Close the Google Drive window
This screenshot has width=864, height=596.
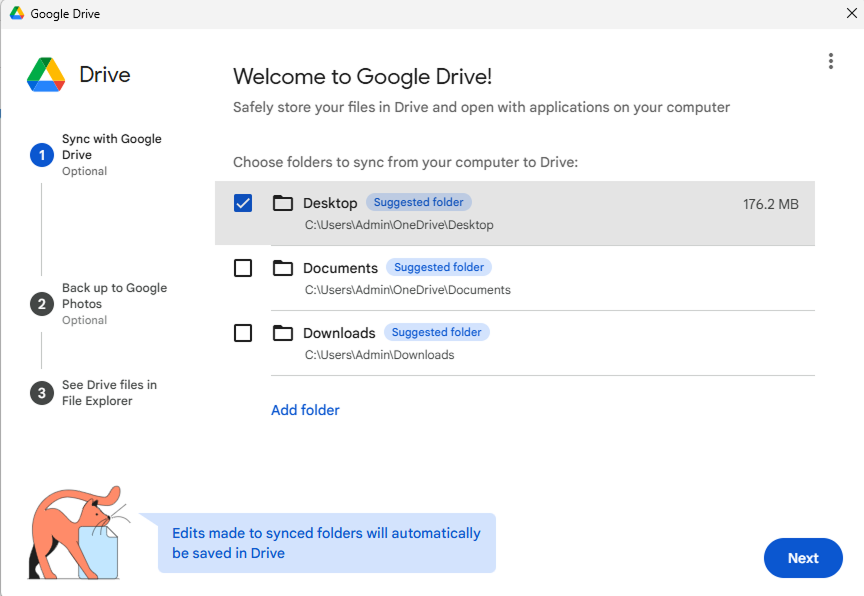pyautogui.click(x=851, y=14)
